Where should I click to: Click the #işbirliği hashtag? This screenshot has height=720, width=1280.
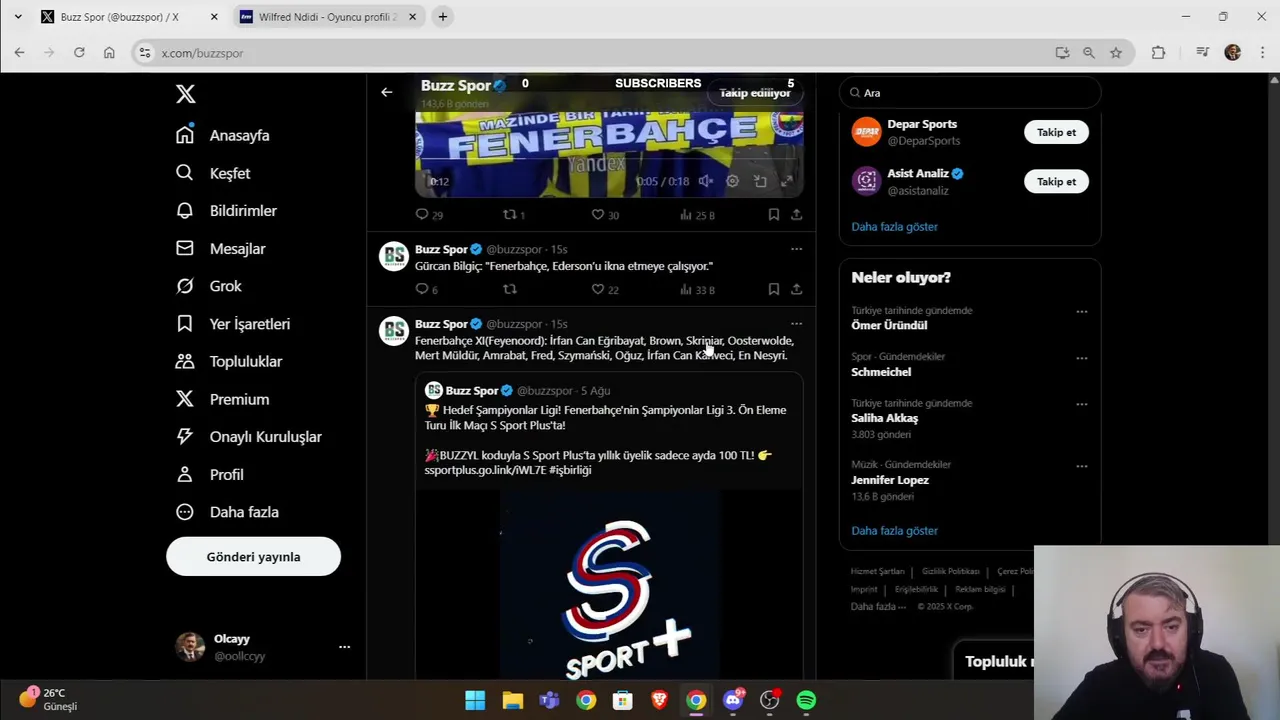[570, 470]
